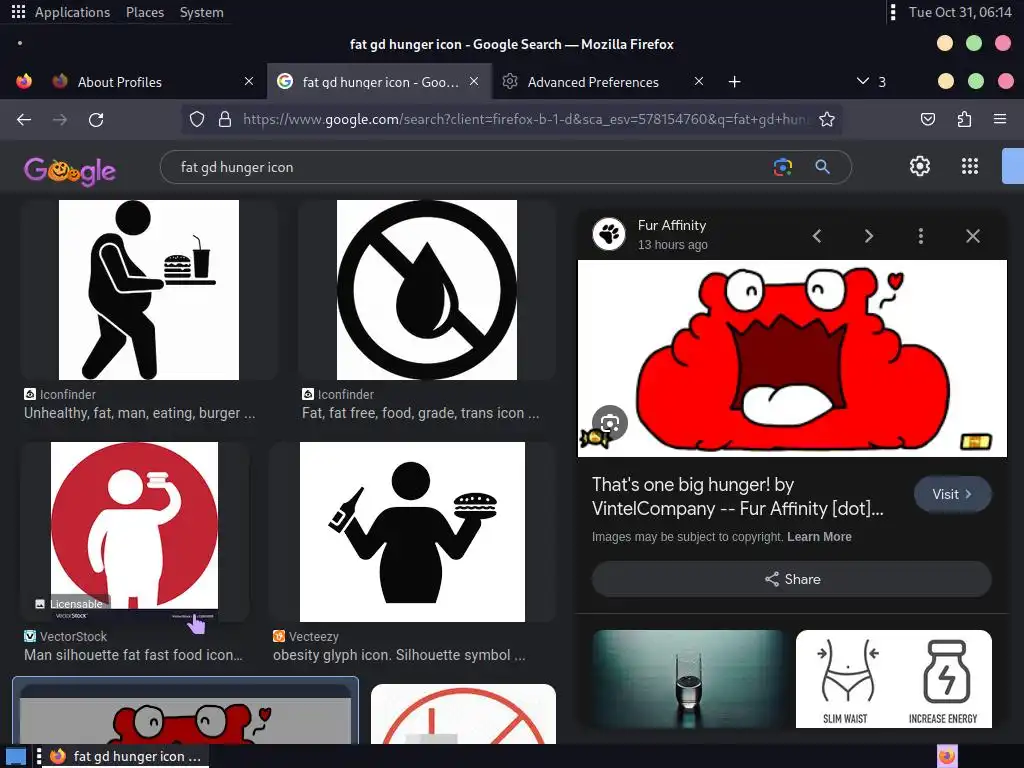Close the About Profiles tab
This screenshot has width=1024, height=768.
249,81
